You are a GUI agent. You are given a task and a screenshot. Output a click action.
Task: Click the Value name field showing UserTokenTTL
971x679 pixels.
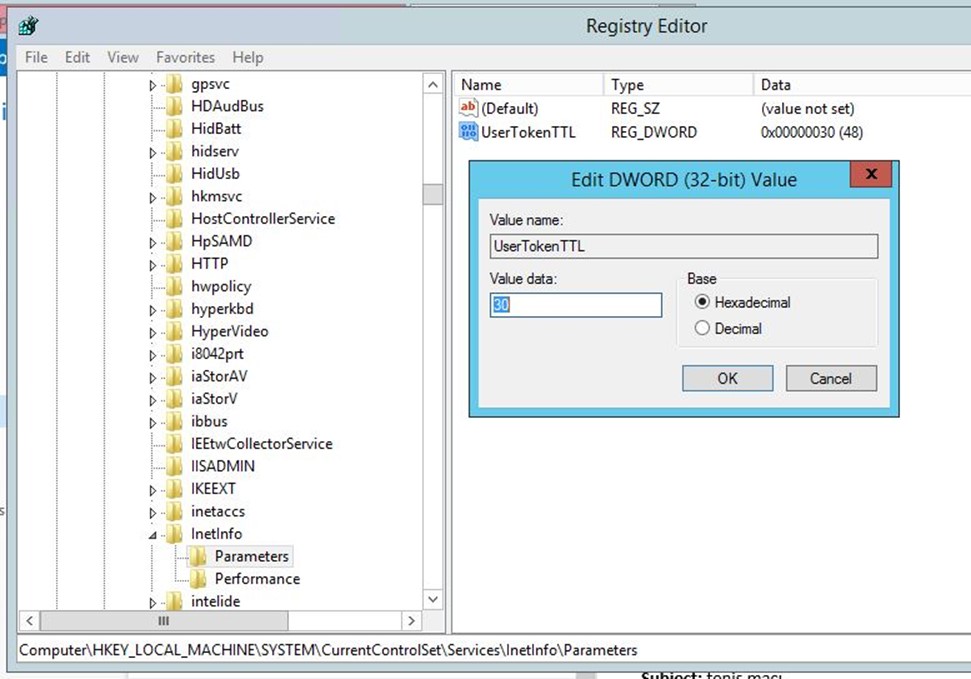[684, 246]
